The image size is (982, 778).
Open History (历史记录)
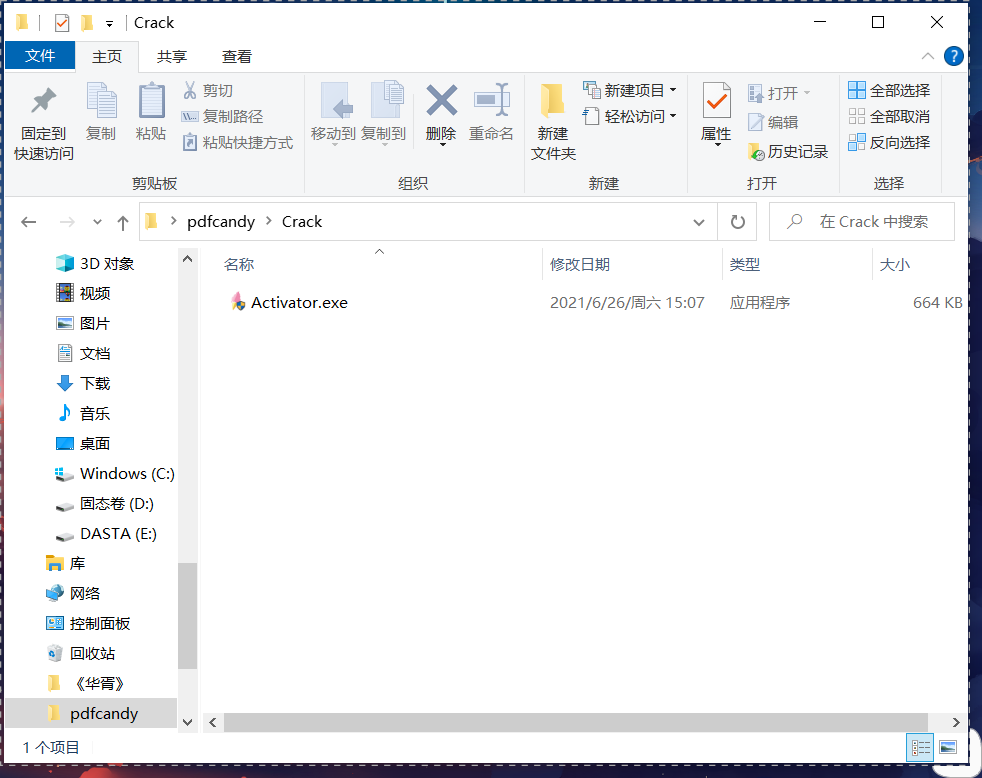pos(788,152)
